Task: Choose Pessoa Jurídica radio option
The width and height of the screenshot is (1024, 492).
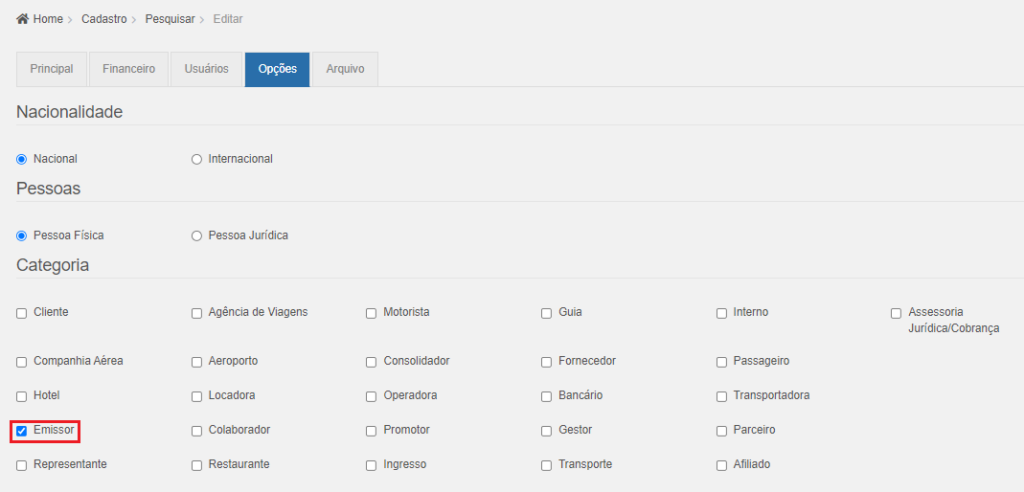Action: click(x=197, y=236)
